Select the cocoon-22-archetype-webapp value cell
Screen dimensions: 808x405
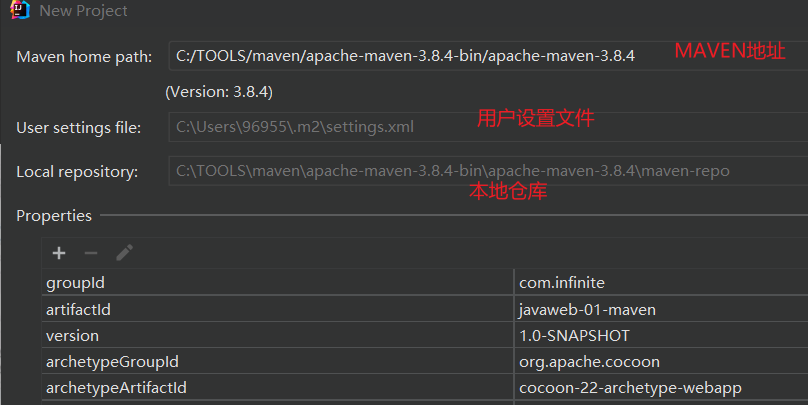click(x=661, y=387)
